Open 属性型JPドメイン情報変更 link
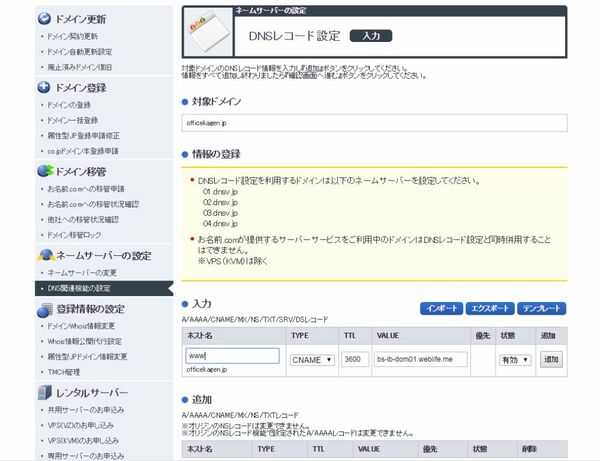 (87, 357)
